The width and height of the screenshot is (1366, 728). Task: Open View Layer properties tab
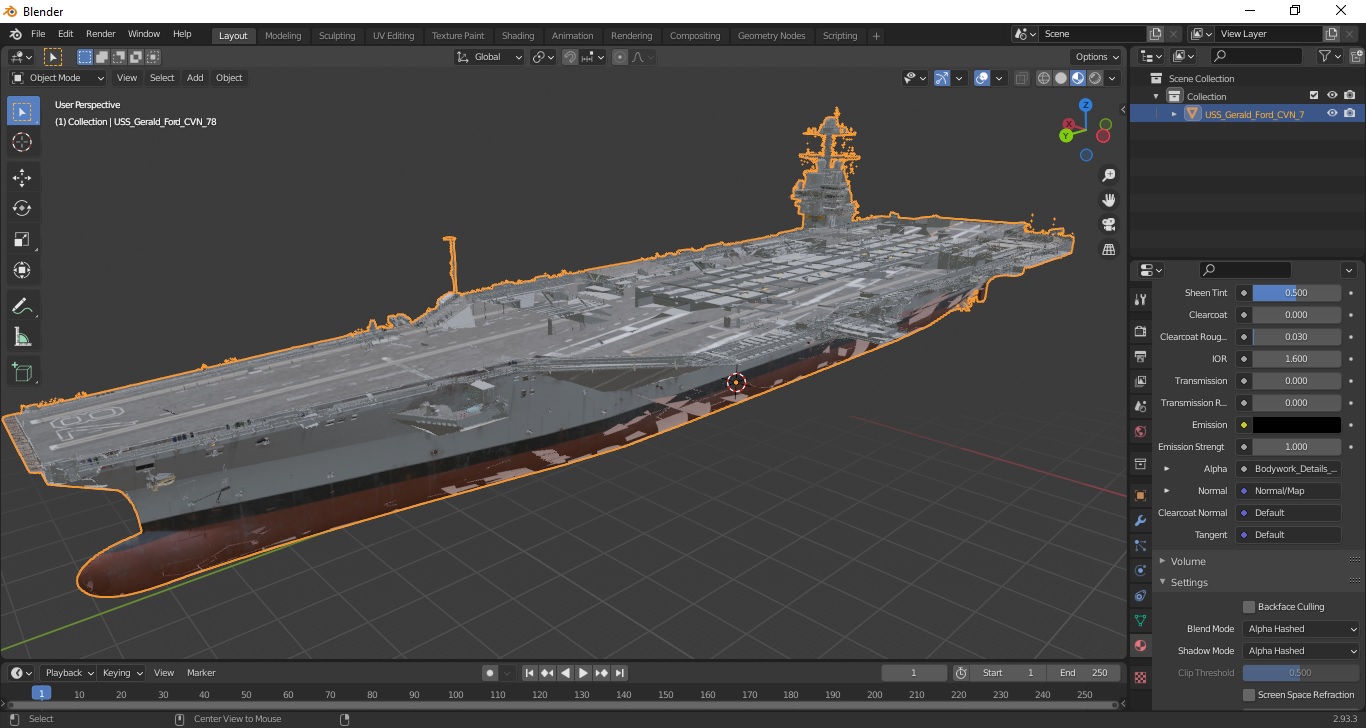click(1140, 381)
